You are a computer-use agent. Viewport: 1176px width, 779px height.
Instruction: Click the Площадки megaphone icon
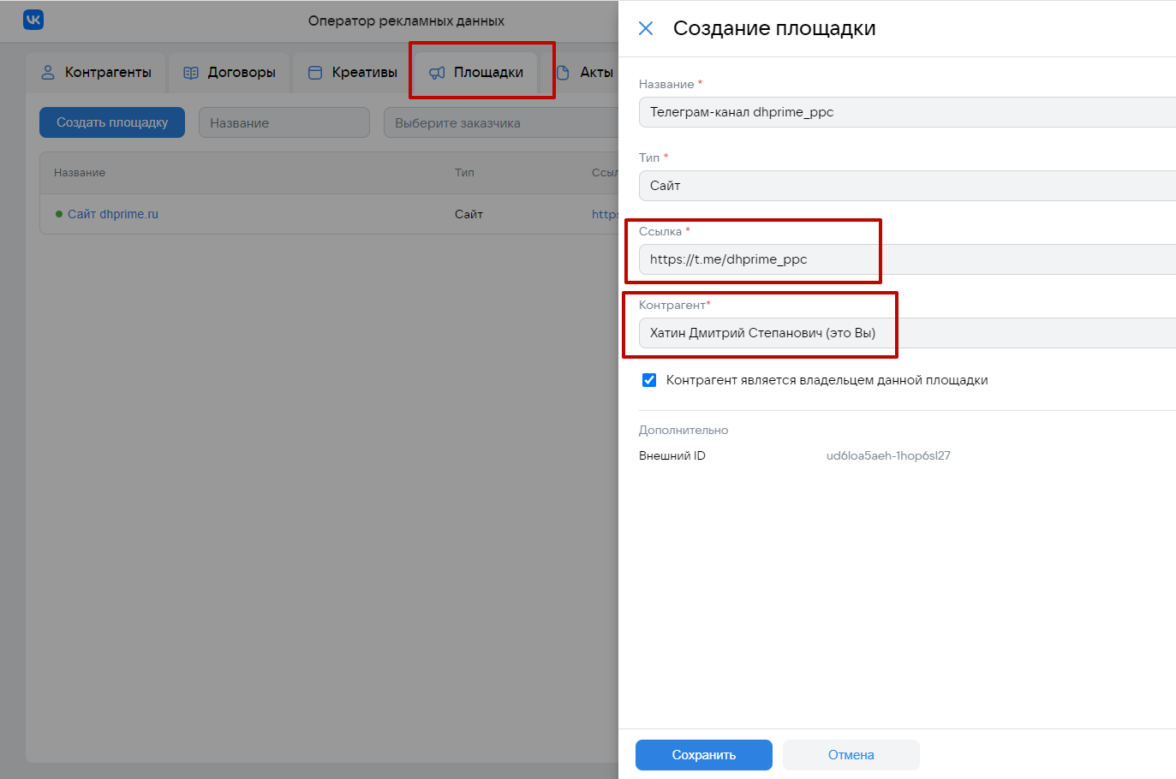(437, 73)
